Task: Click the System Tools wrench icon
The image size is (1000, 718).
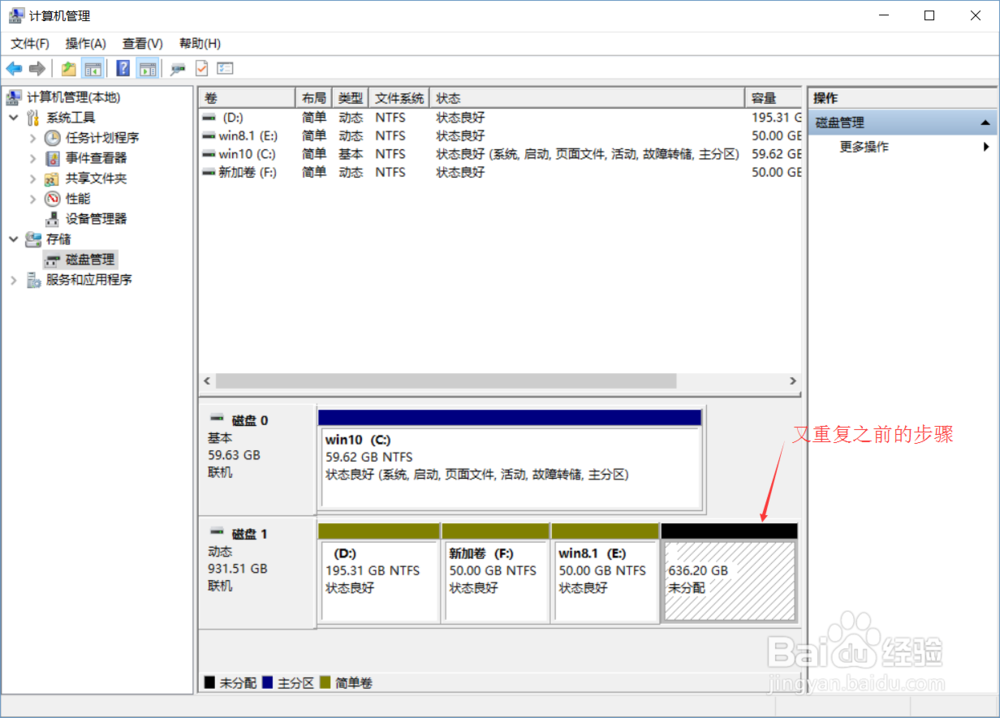Action: 33,117
